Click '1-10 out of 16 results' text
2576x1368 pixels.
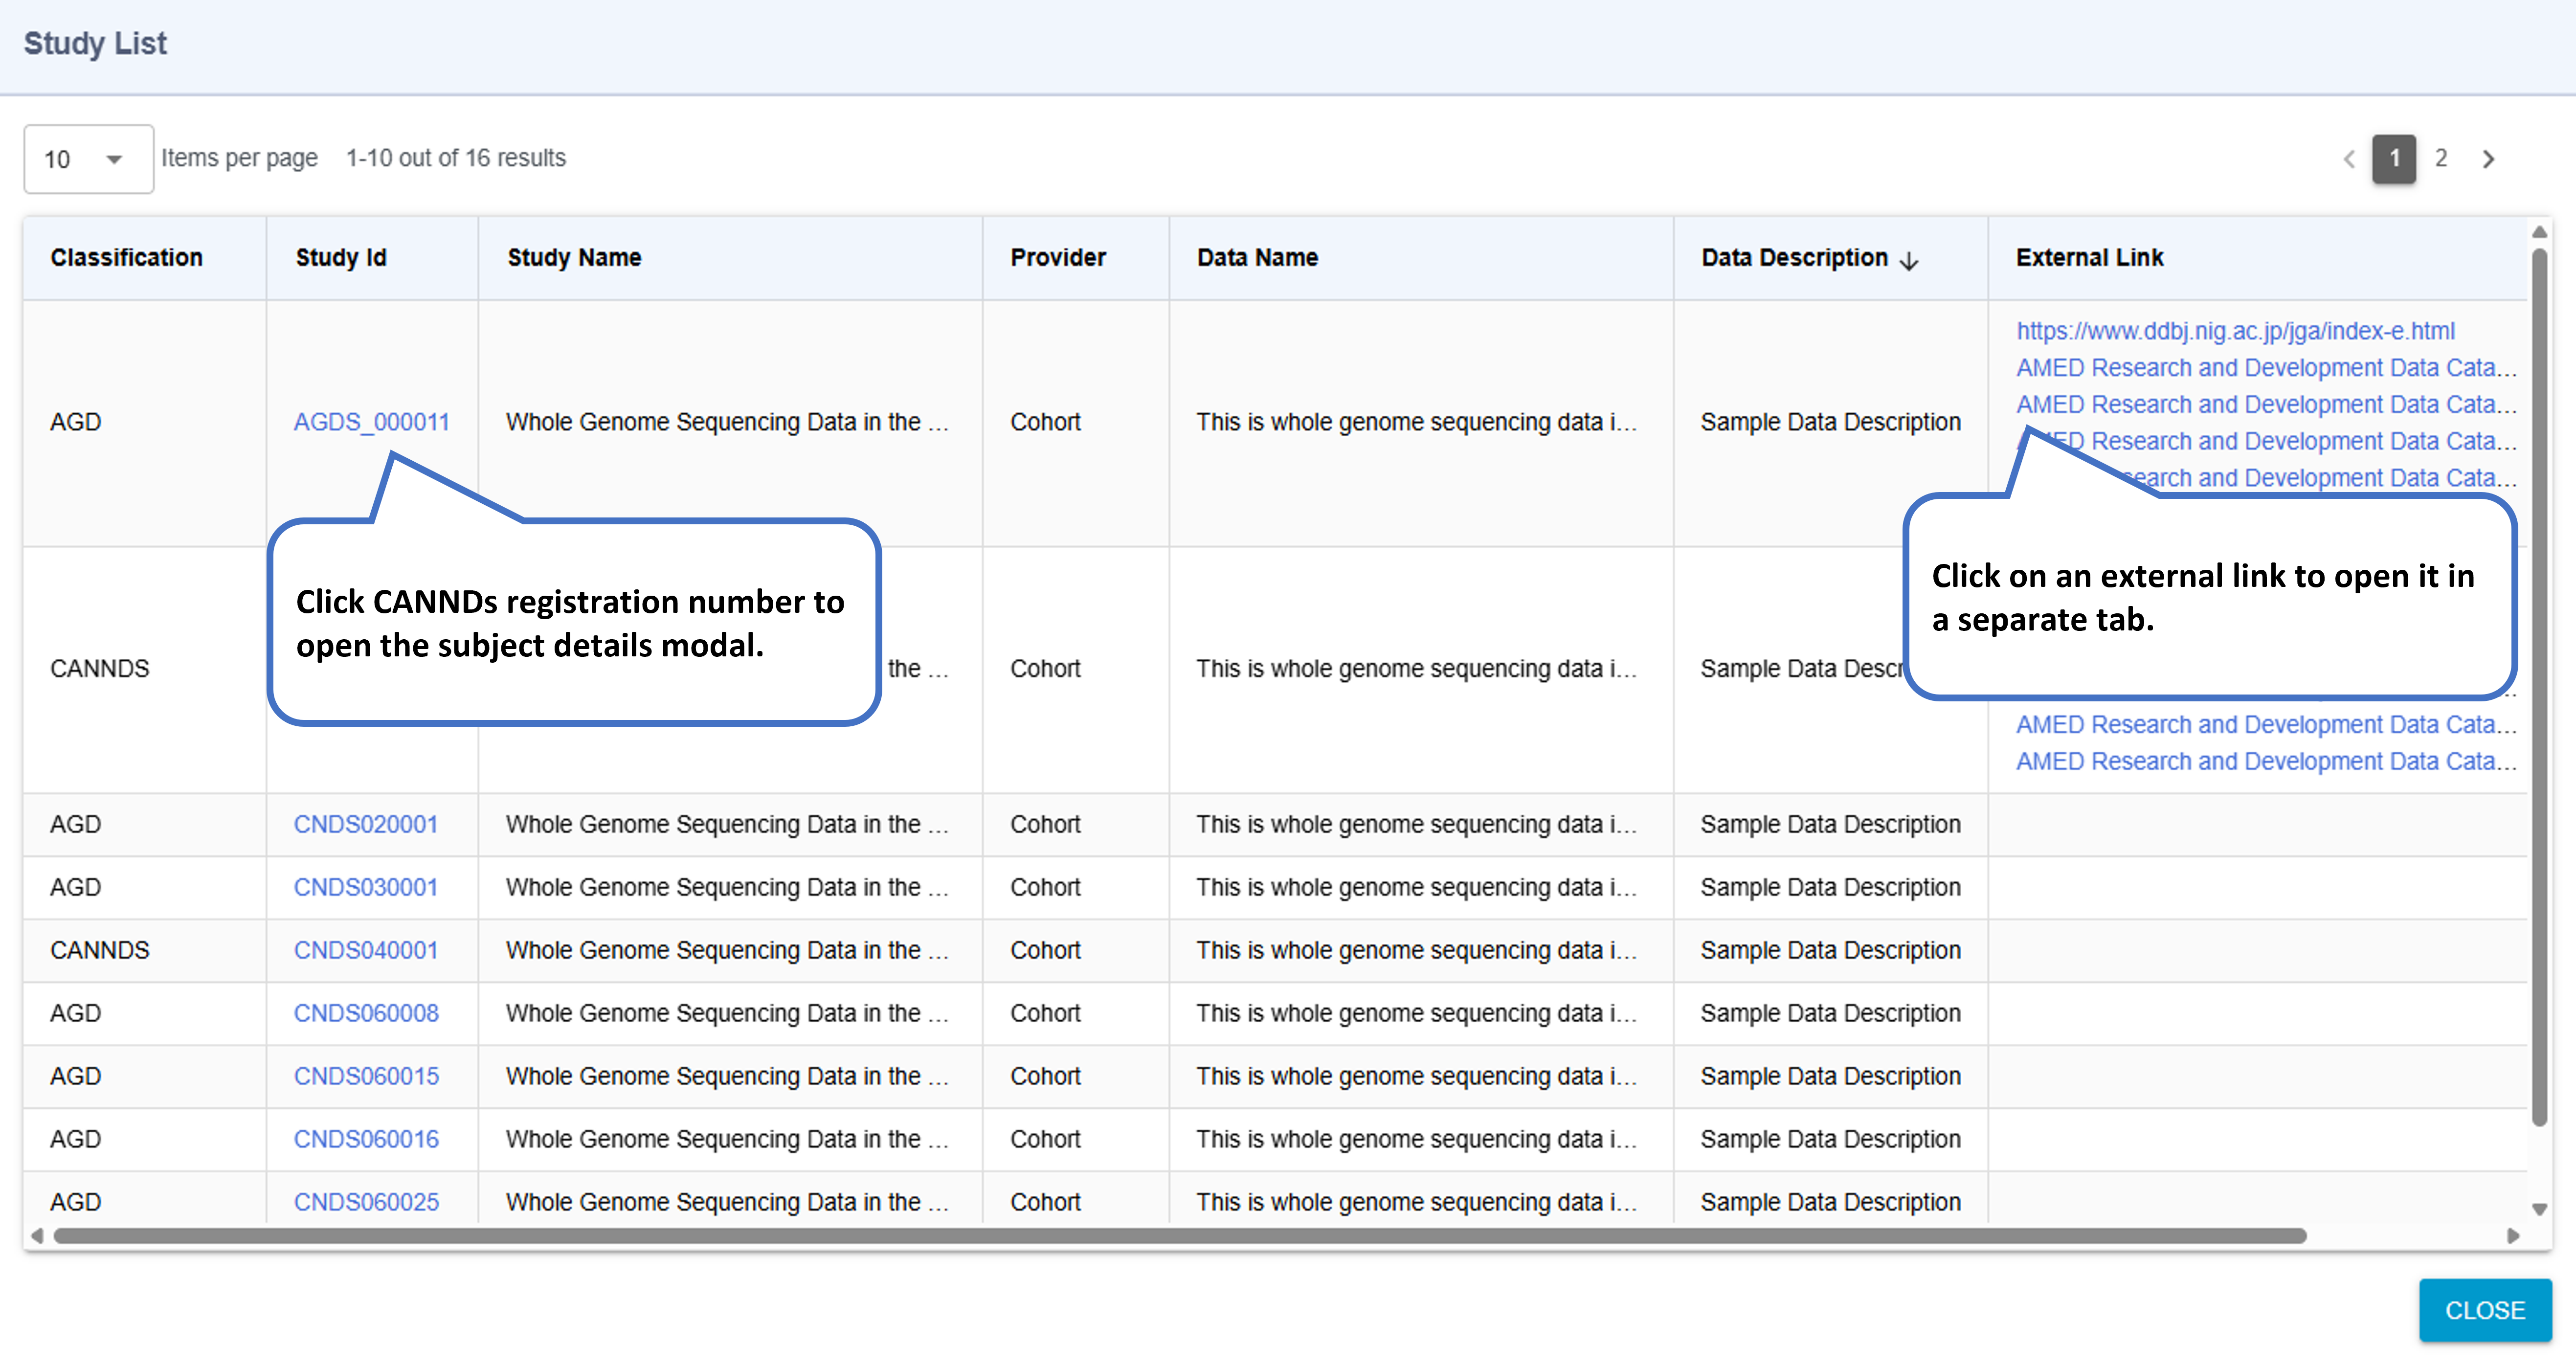point(456,158)
